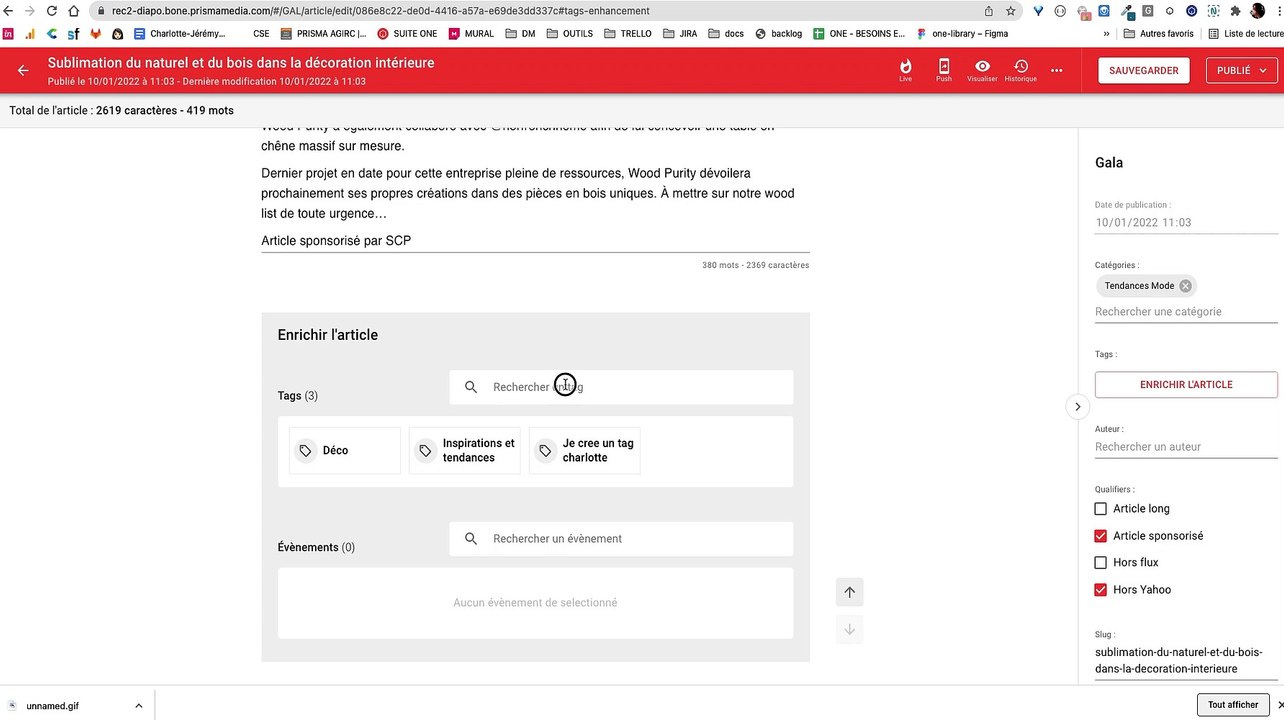Open the Autres favoris folder
Image resolution: width=1284 pixels, height=720 pixels.
(1158, 33)
